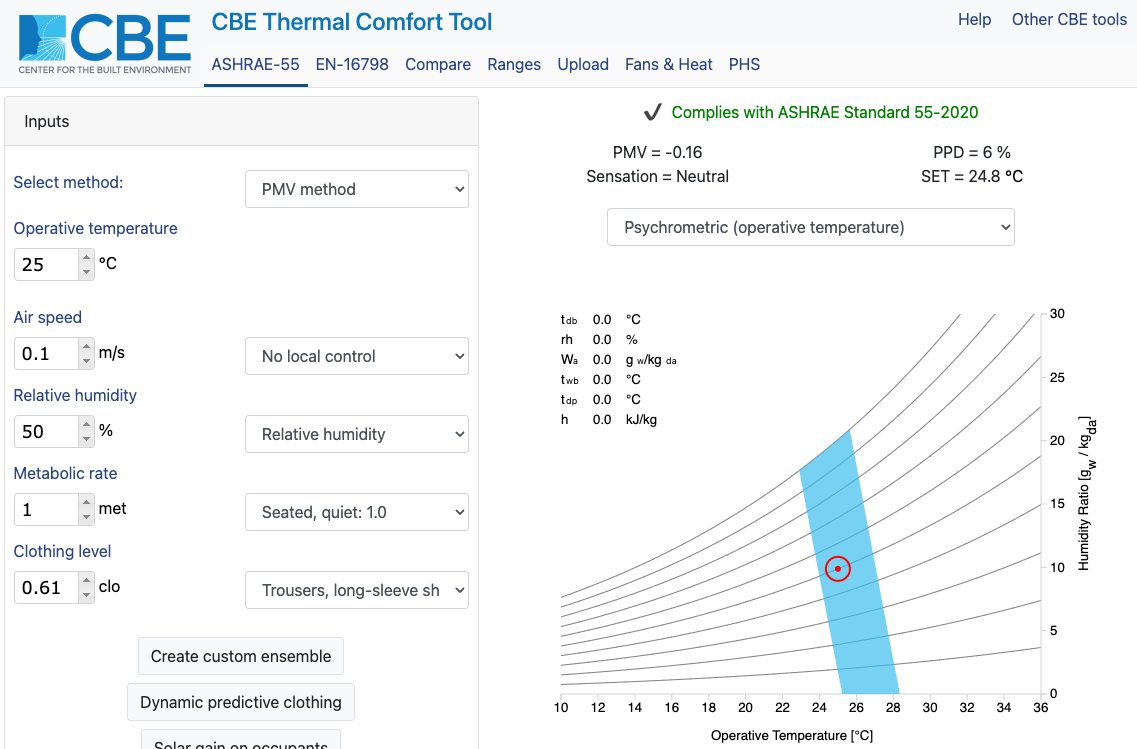This screenshot has width=1137, height=749.
Task: Open the Seated, quiet metabolic rate dropdown
Action: click(x=356, y=512)
